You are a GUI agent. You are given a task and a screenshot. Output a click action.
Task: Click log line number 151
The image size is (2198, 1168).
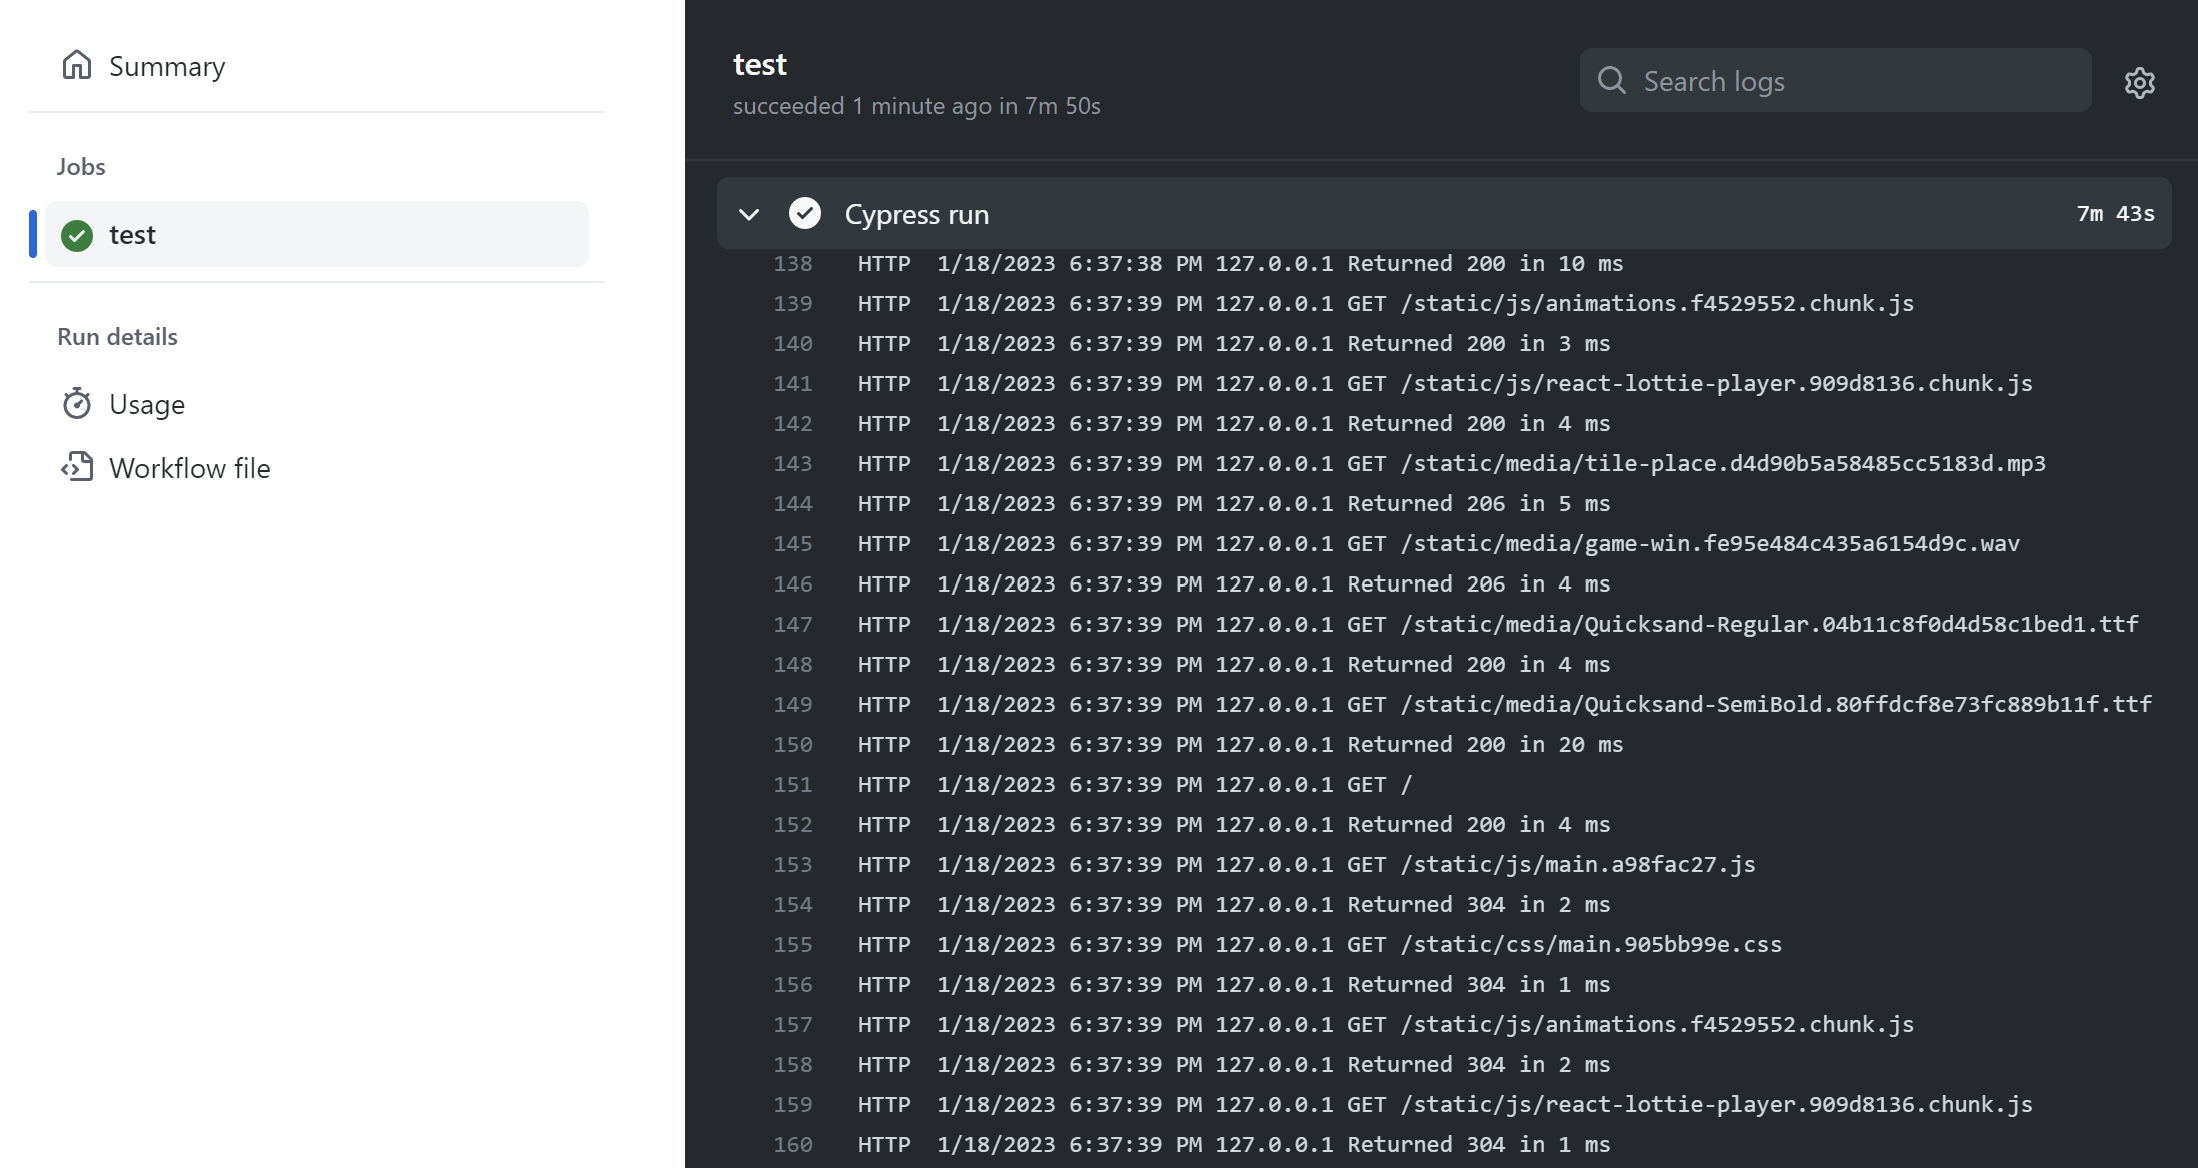pos(792,784)
